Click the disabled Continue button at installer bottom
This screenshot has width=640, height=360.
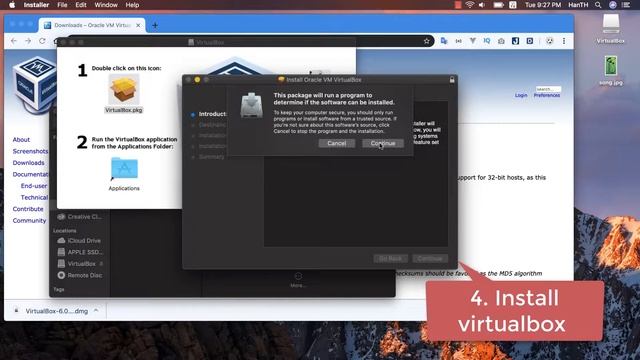click(x=430, y=258)
